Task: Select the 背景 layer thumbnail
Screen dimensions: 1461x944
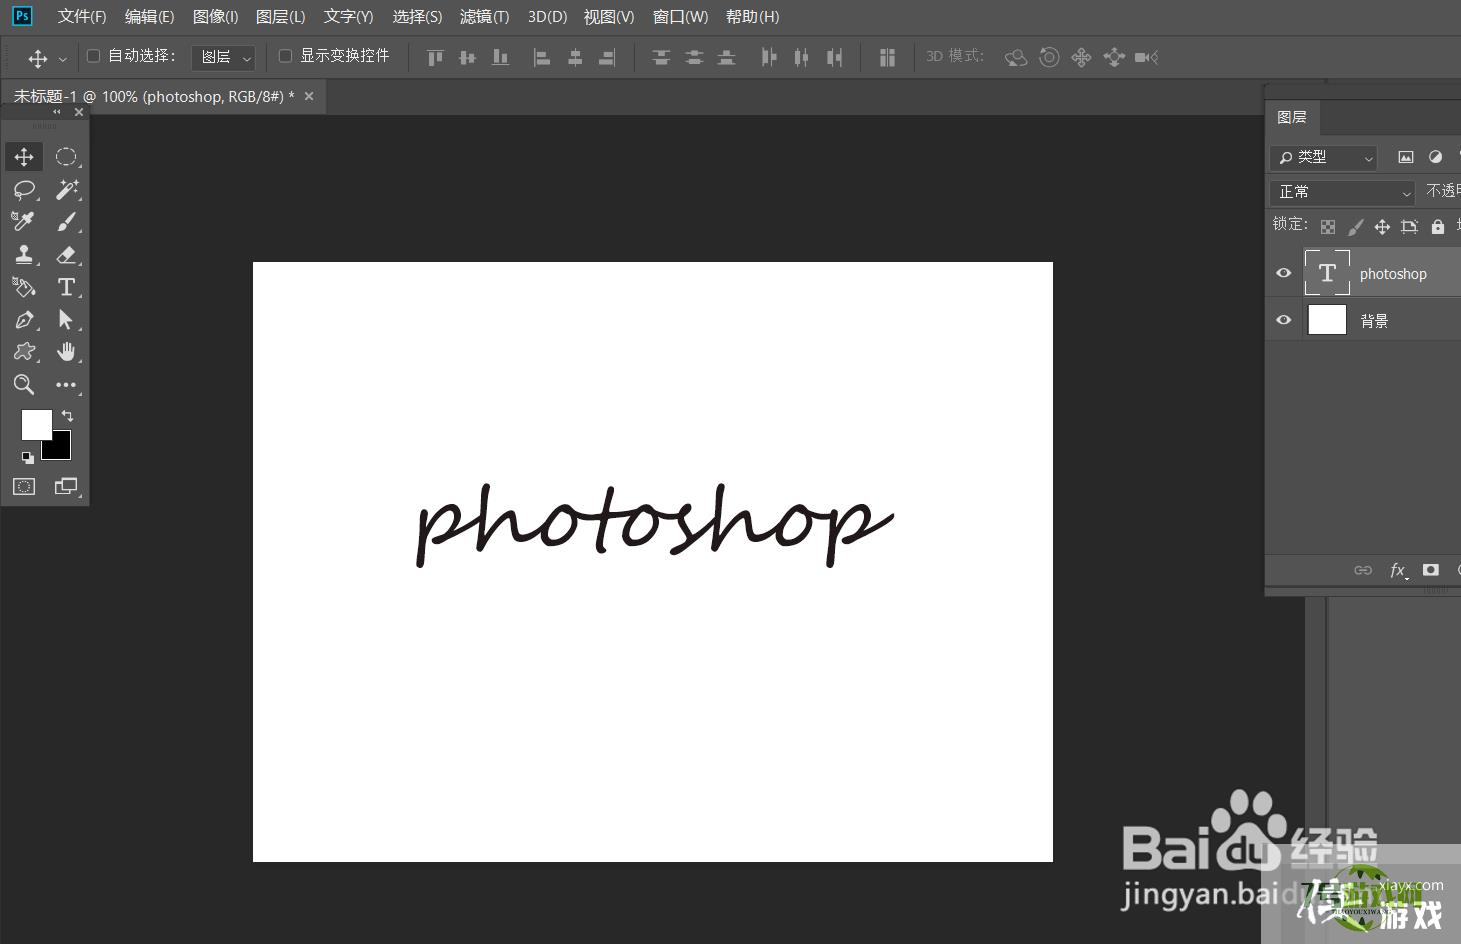Action: point(1327,320)
